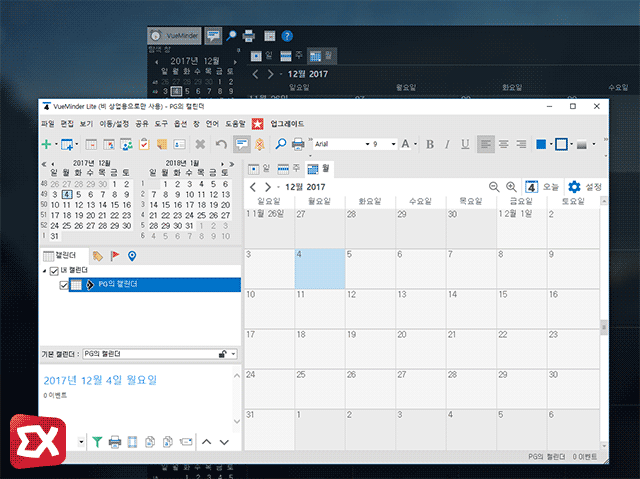Click the zoom in magnifier icon
Image resolution: width=640 pixels, height=479 pixels.
[x=511, y=187]
